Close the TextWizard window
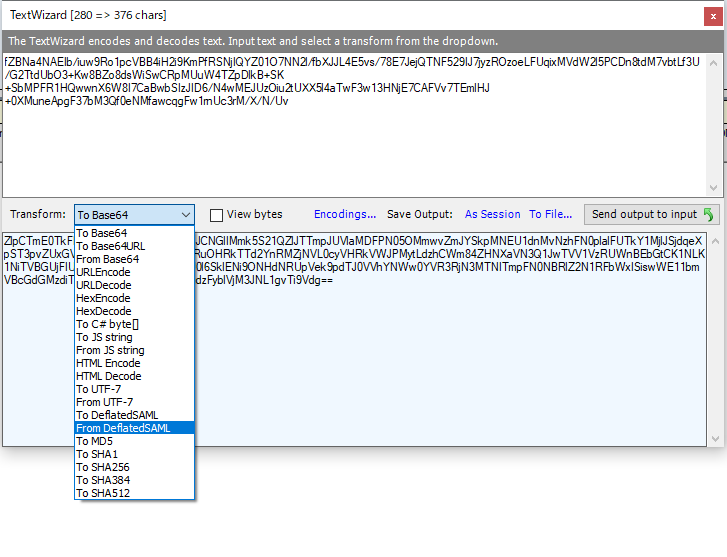 click(x=713, y=16)
